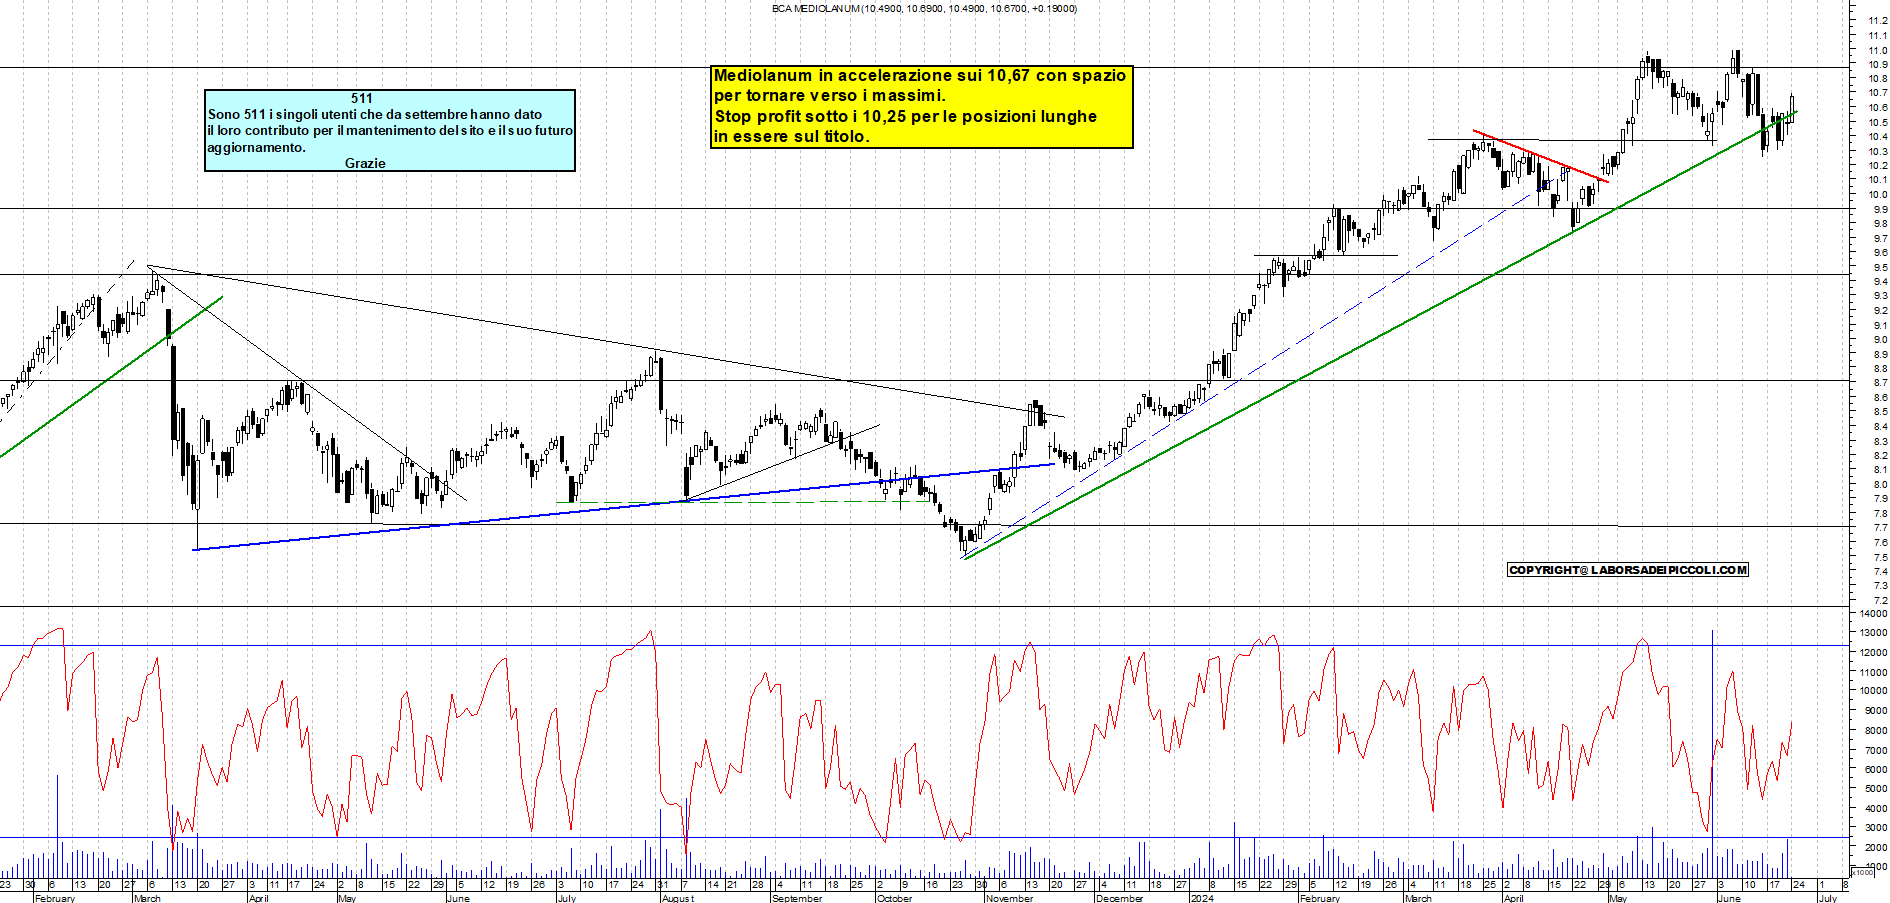Screen dimensions: 1890x903
Task: Click the 11.2 price axis label
Action: click(1878, 20)
